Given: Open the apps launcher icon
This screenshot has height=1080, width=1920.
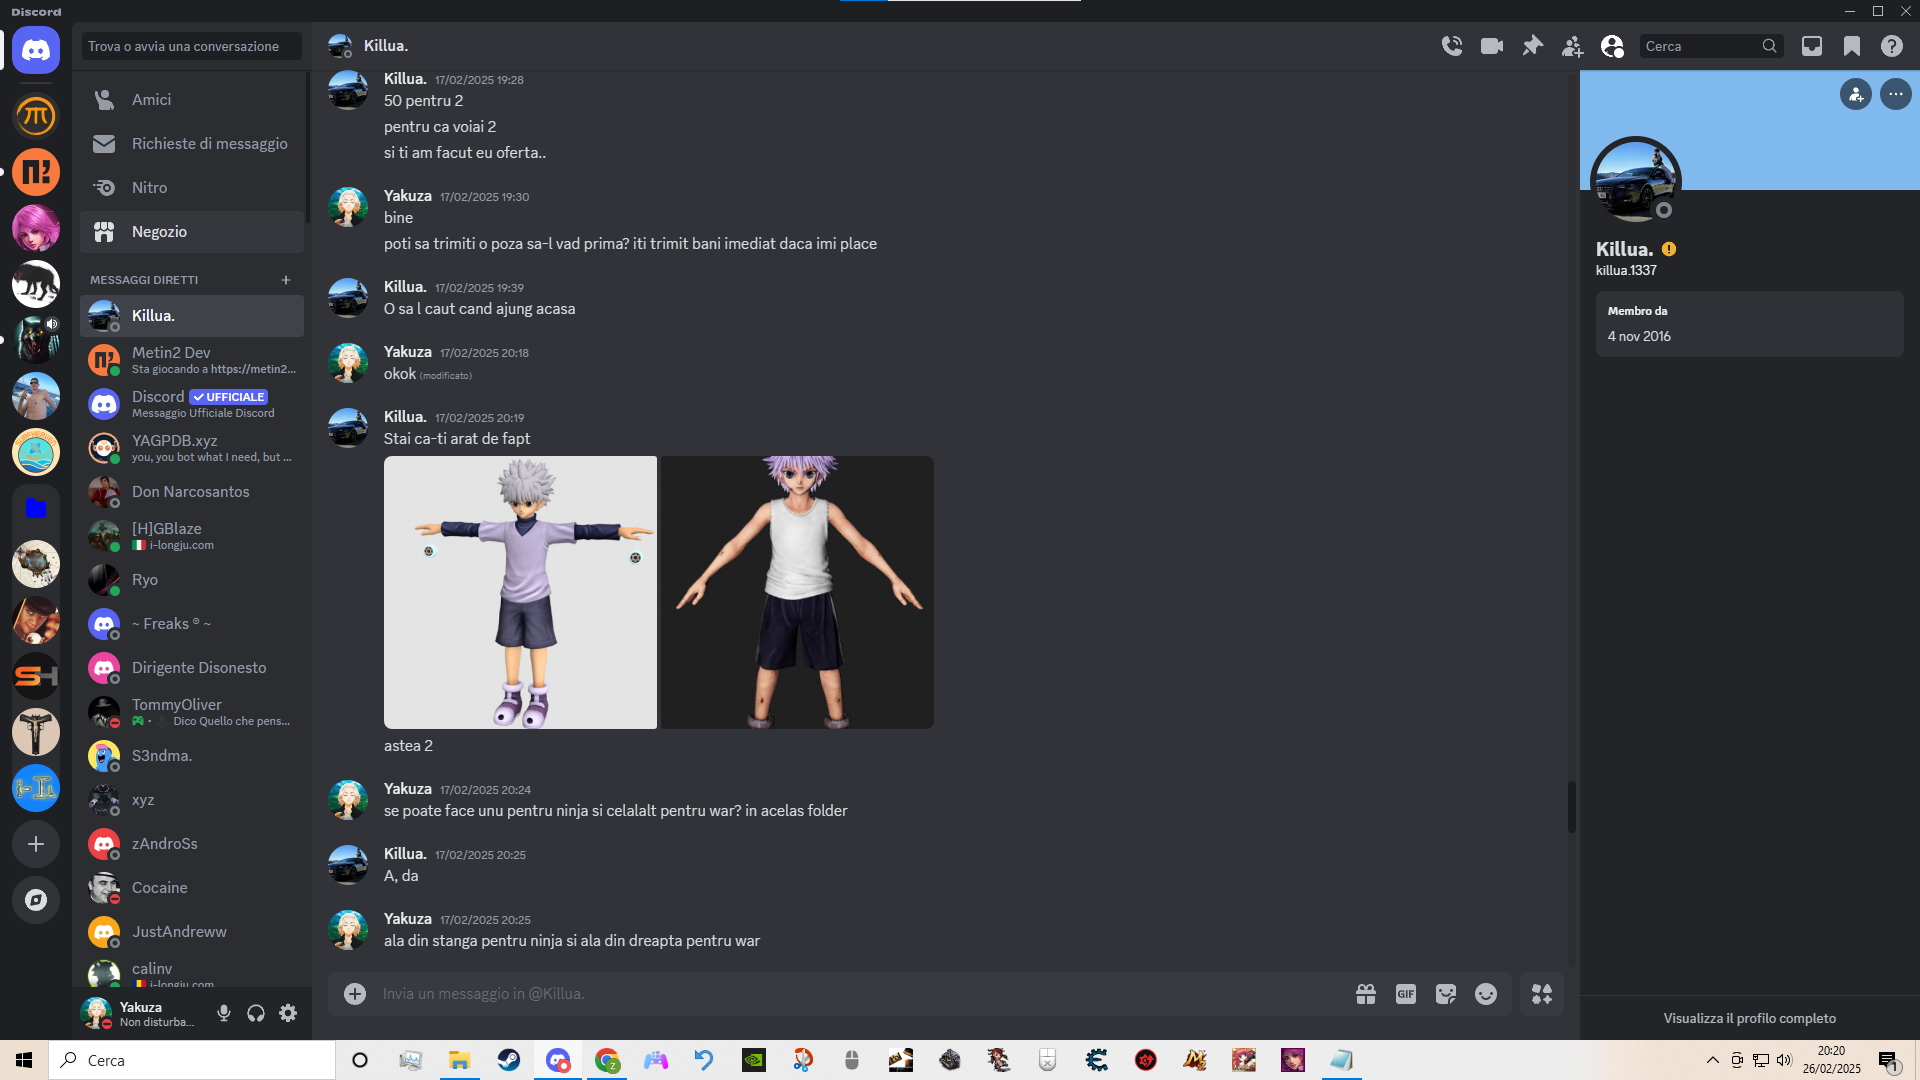Looking at the screenshot, I should (x=1542, y=994).
